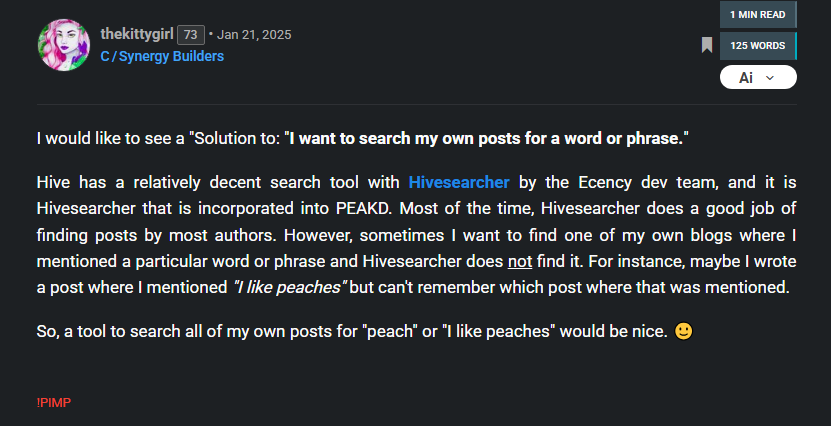Click the italic "I like peaches" phrase
Screen dimensions: 831x426
(x=290, y=288)
